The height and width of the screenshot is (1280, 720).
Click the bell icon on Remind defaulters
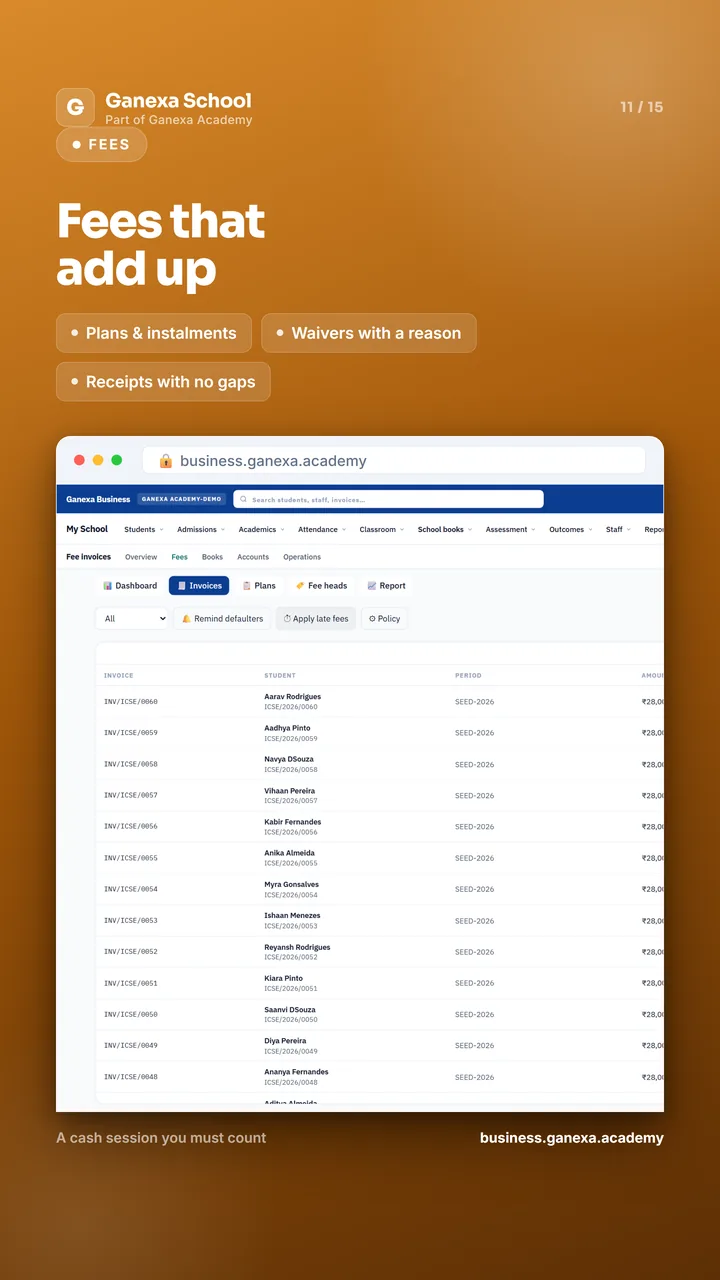coord(187,619)
